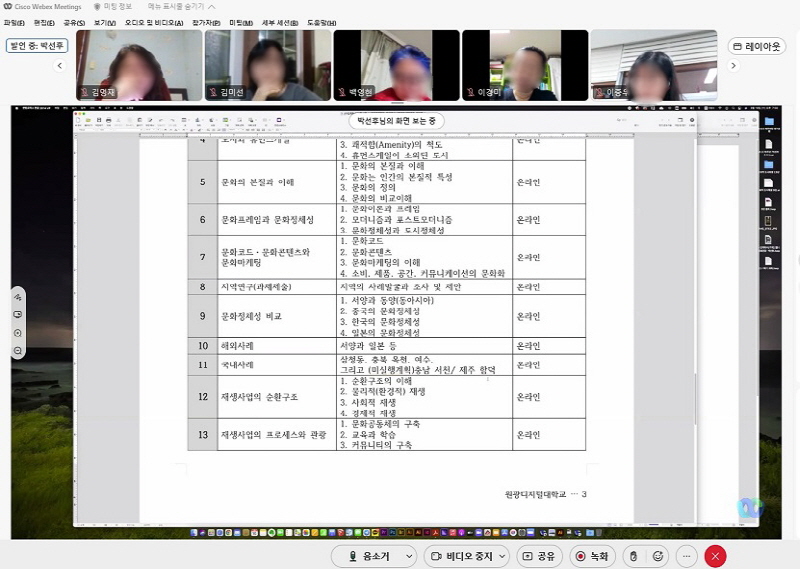800x569 pixels.
Task: Open the 보기(V) menu
Action: coord(105,23)
